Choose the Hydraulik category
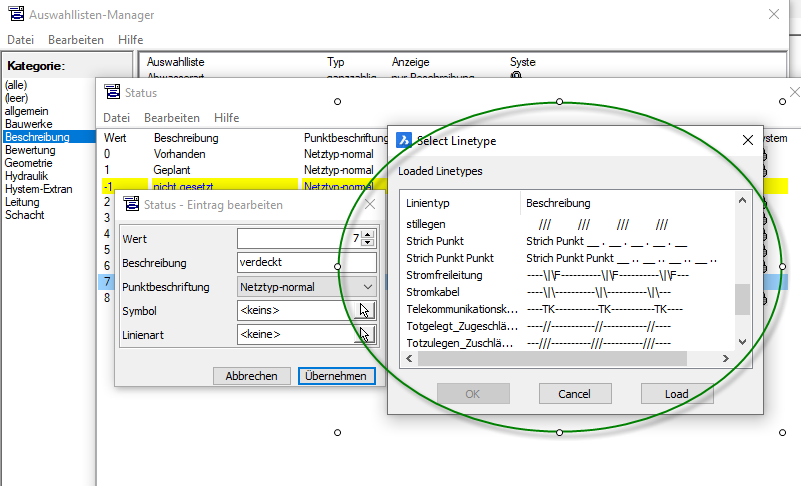 (x=29, y=176)
